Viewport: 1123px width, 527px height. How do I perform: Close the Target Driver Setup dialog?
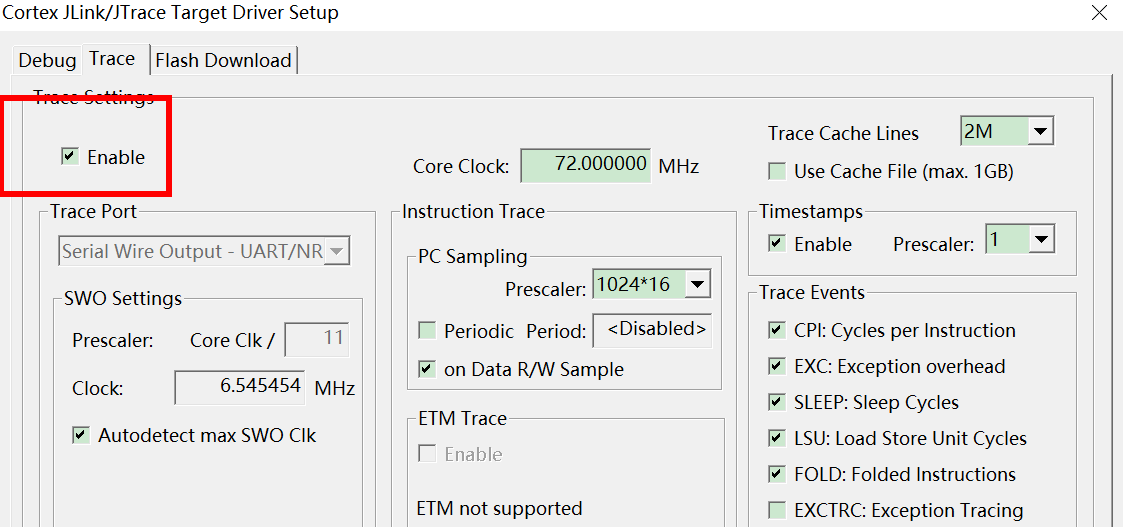[1099, 13]
